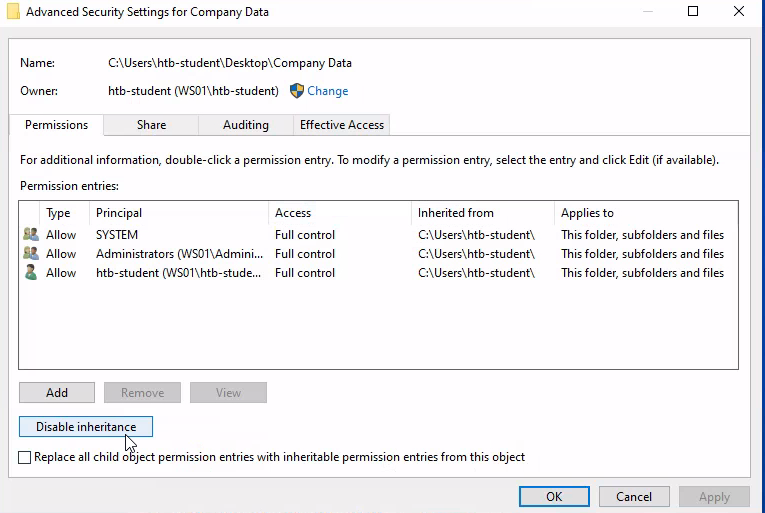The image size is (765, 513).
Task: Click the folder icon in title bar
Action: click(x=11, y=12)
